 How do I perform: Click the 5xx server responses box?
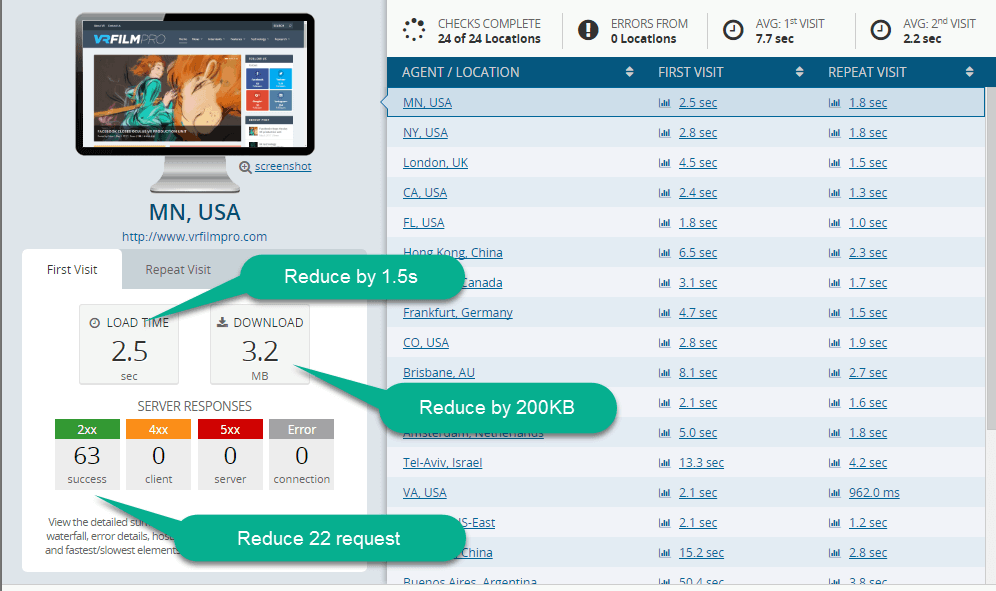point(230,454)
